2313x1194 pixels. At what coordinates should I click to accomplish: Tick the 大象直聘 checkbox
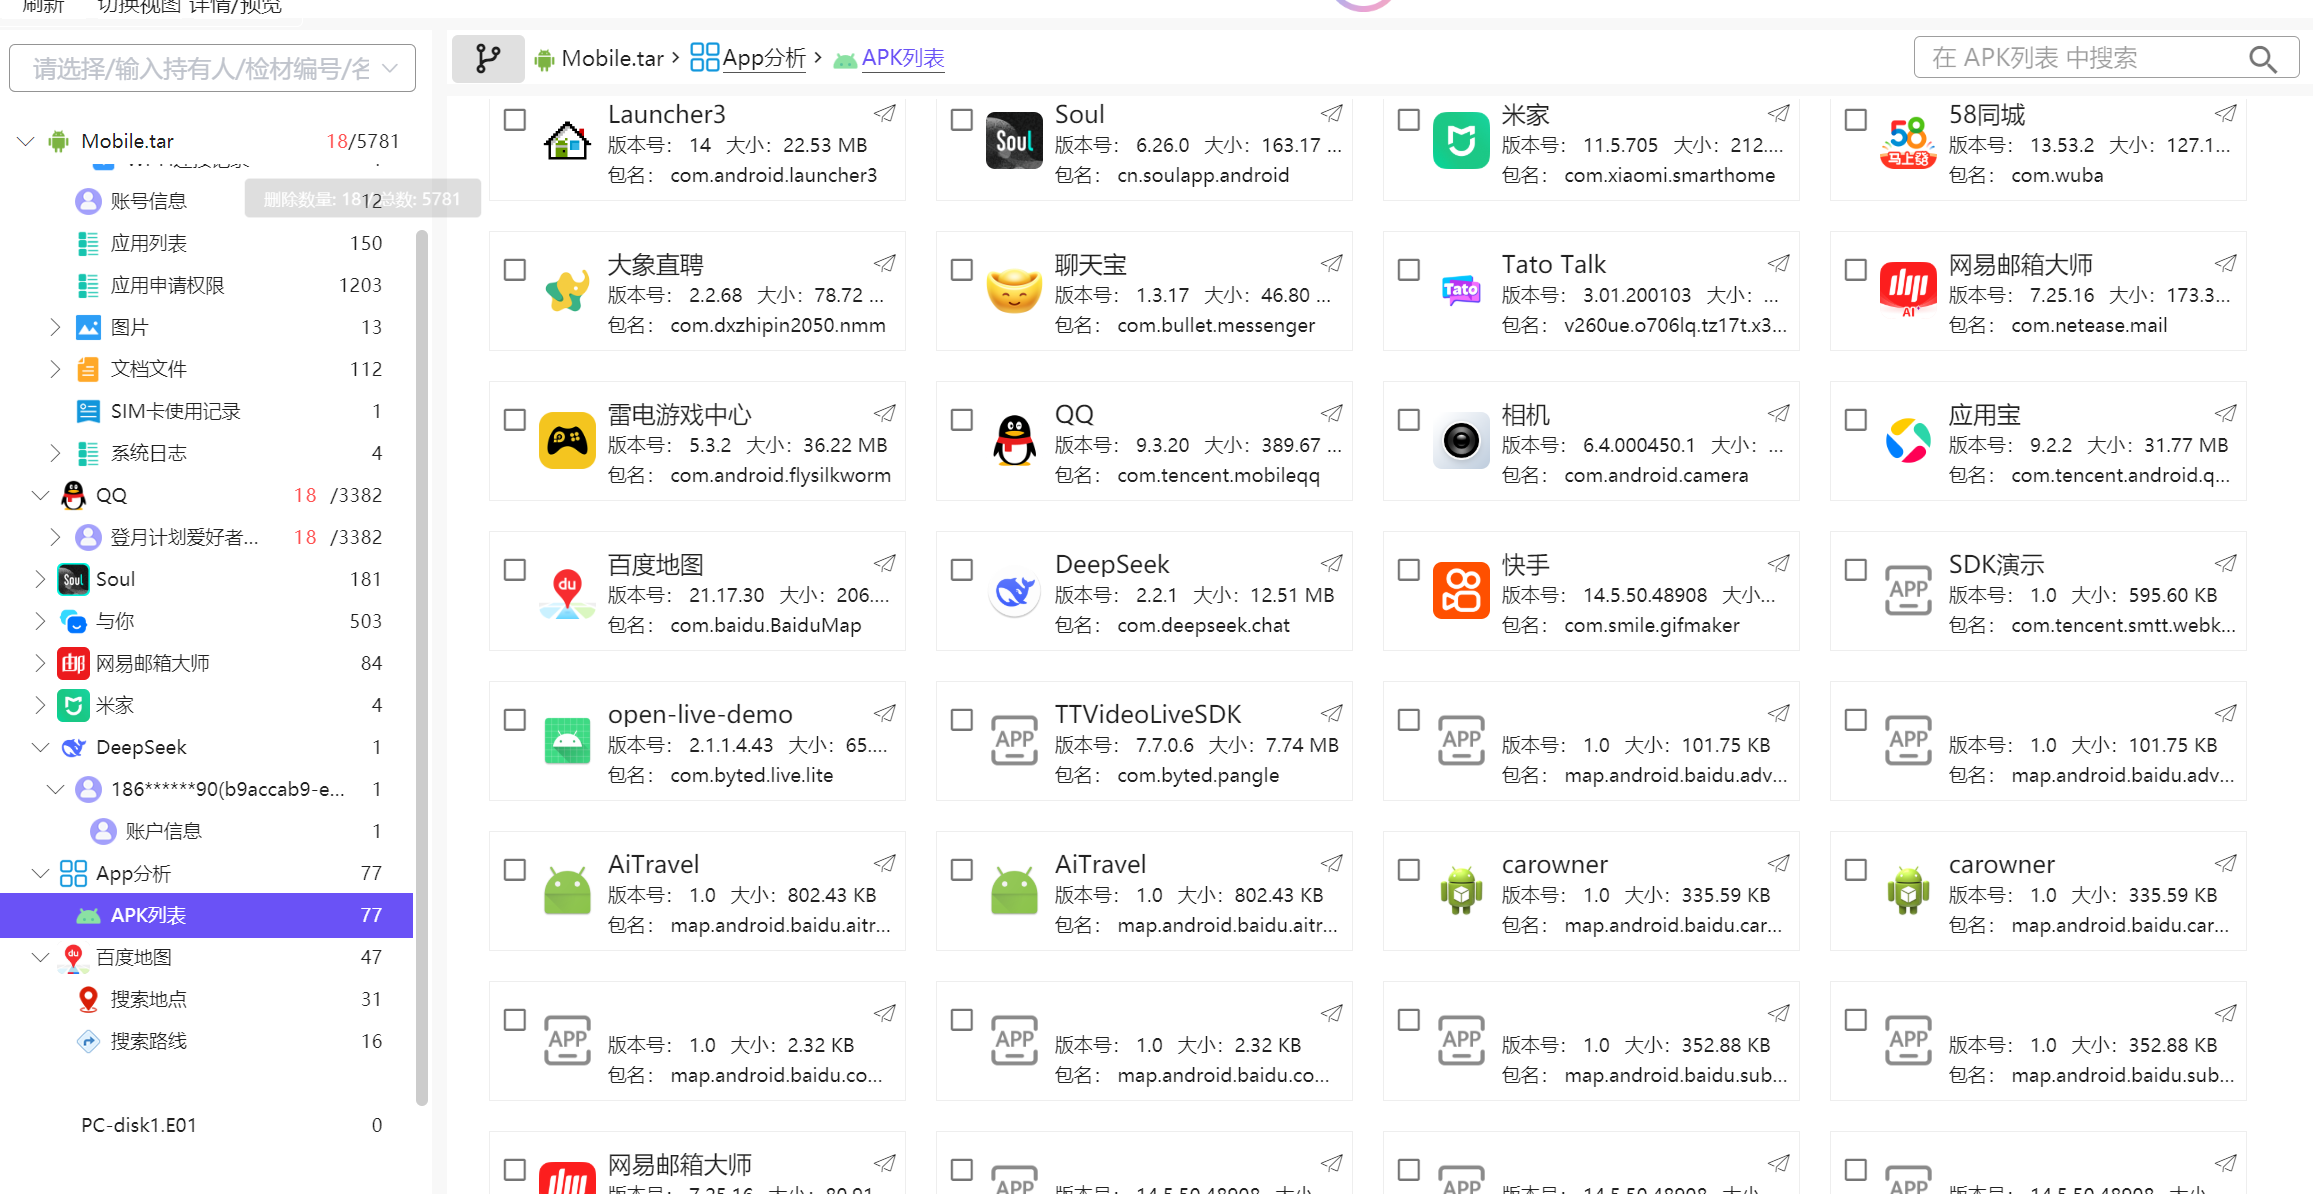[515, 270]
